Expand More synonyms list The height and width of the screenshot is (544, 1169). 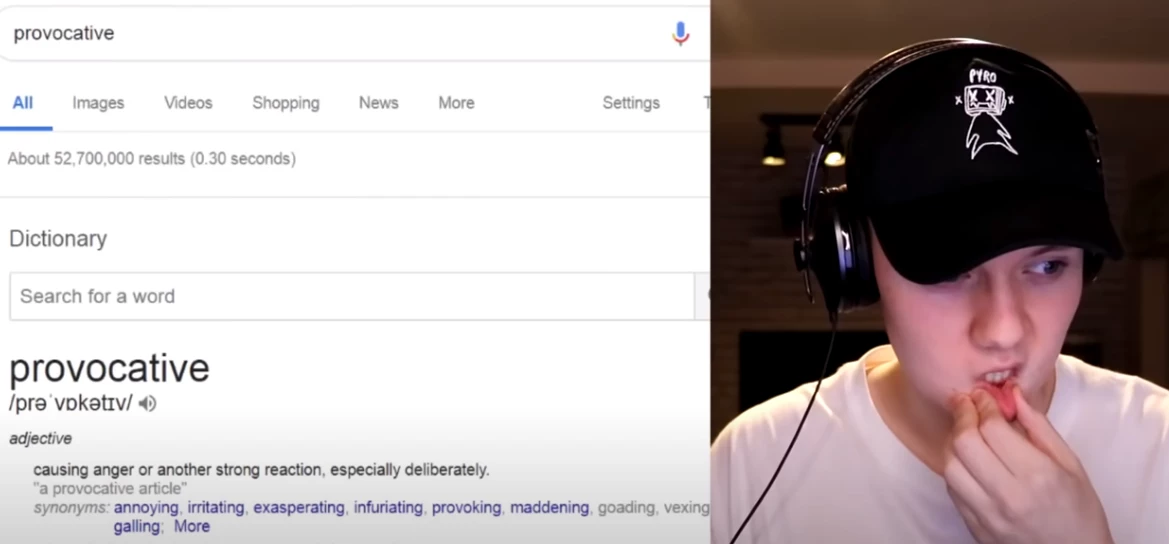(x=192, y=527)
